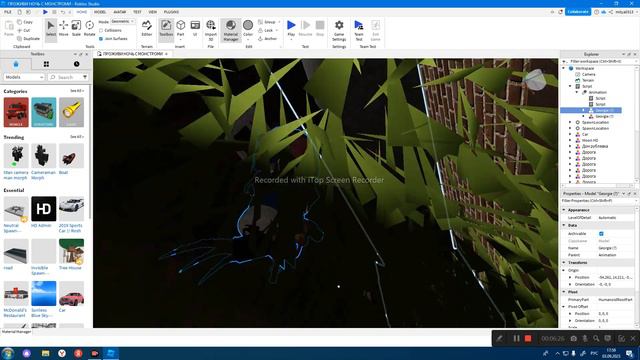The height and width of the screenshot is (360, 640).
Task: Stop the iTop screen recording
Action: (528, 338)
